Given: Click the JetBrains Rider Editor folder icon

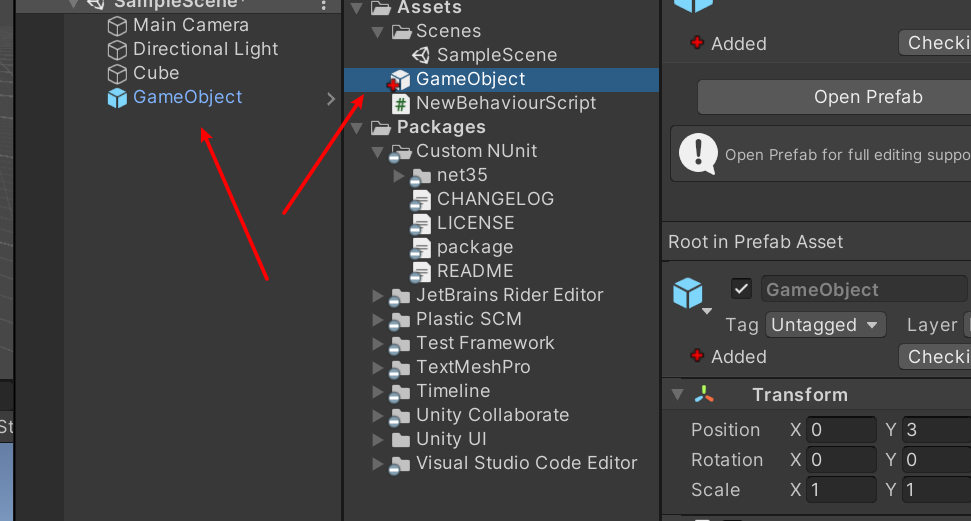Looking at the screenshot, I should tap(399, 297).
